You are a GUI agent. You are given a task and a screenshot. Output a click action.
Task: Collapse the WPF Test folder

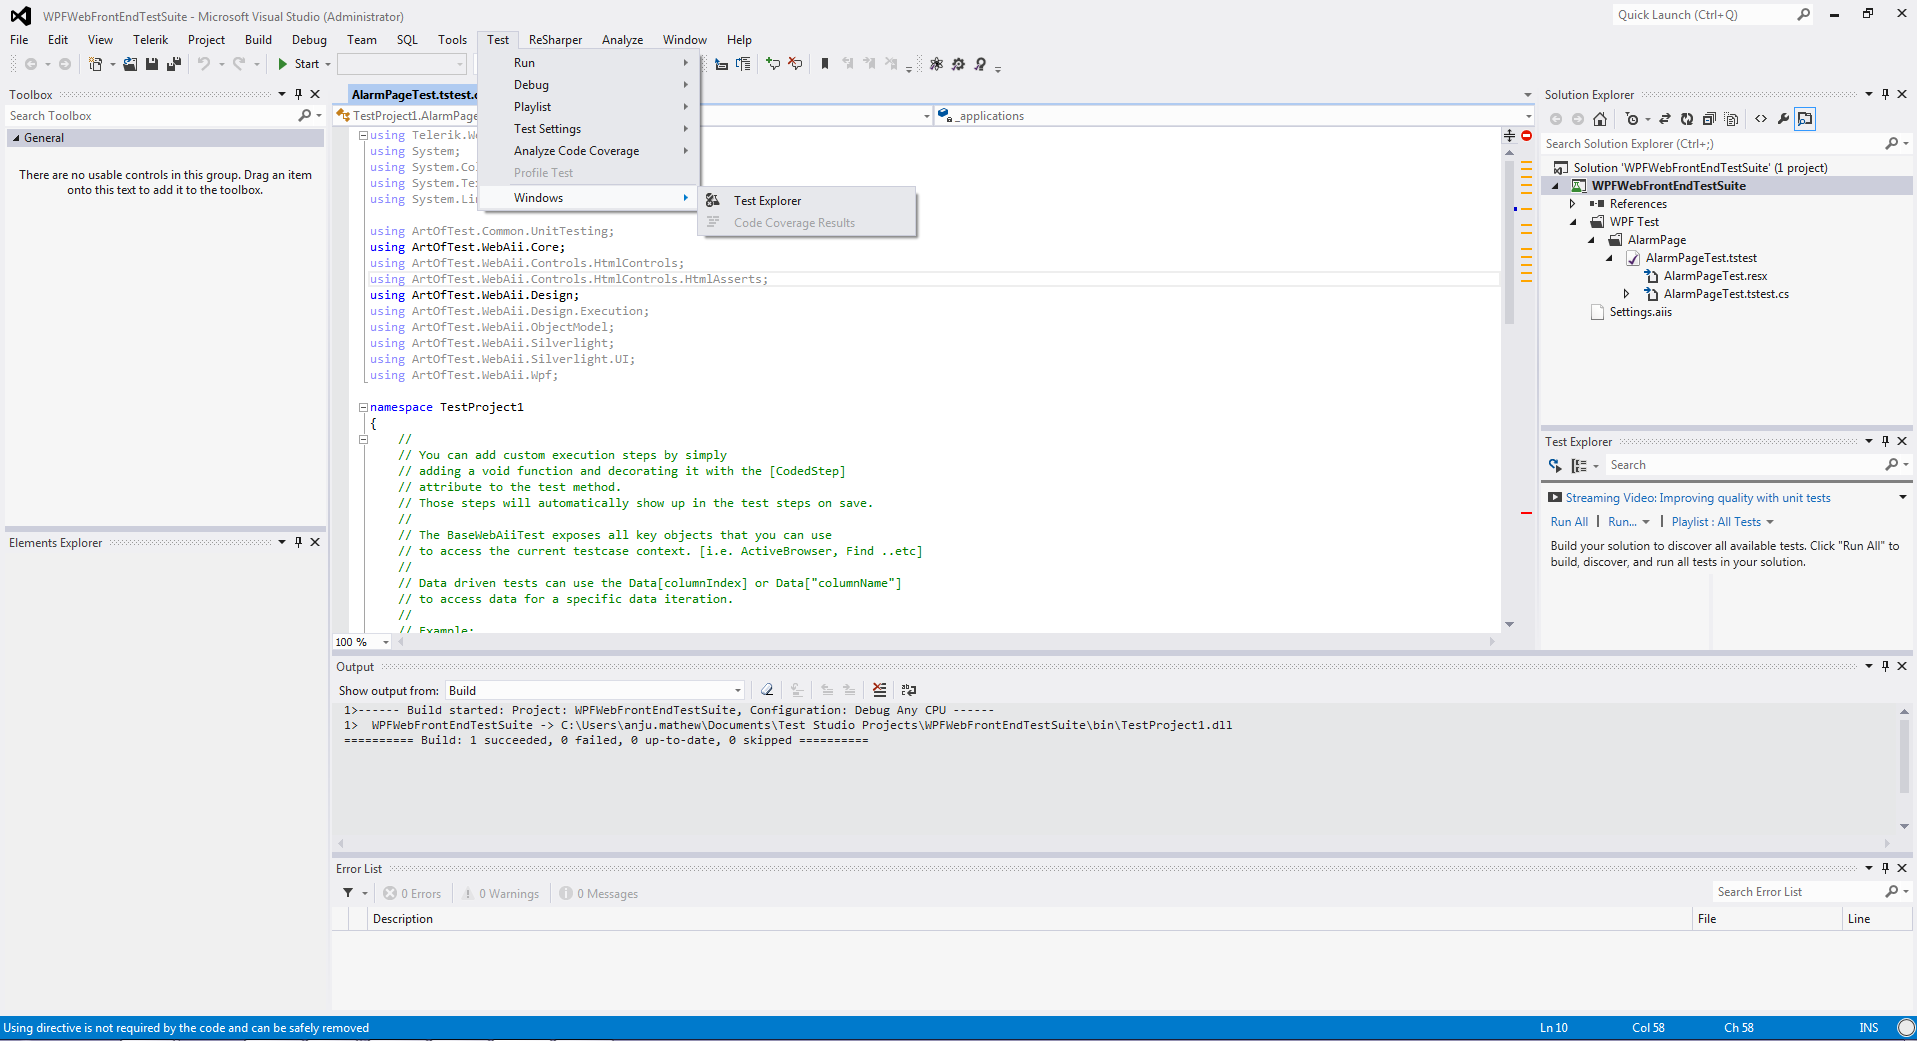(1573, 222)
